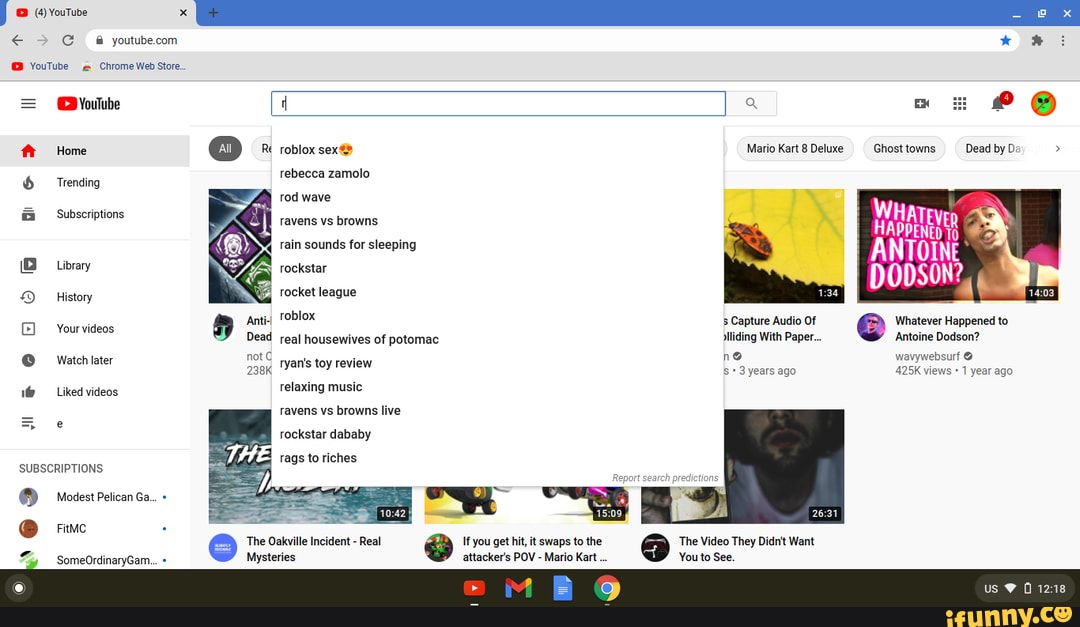Open the create video camera icon
The height and width of the screenshot is (627, 1080).
922,104
